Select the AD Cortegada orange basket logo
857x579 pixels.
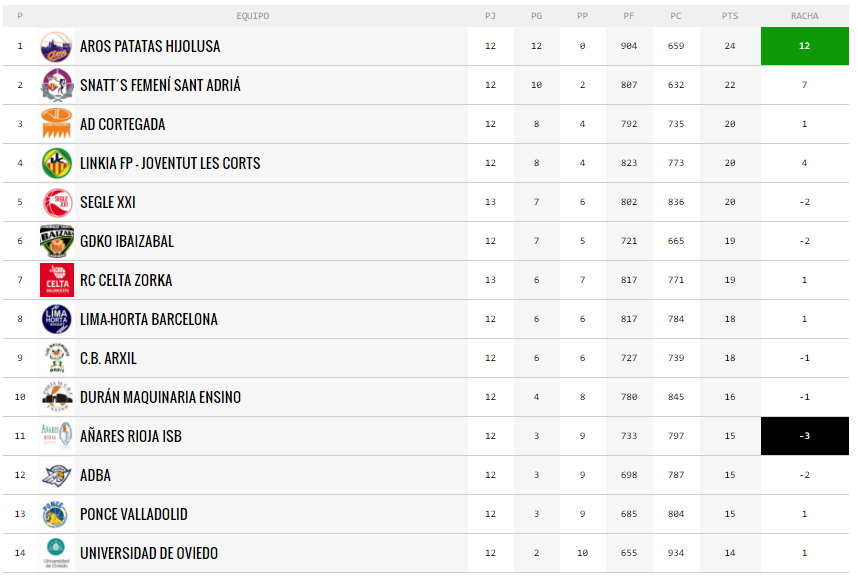57,124
